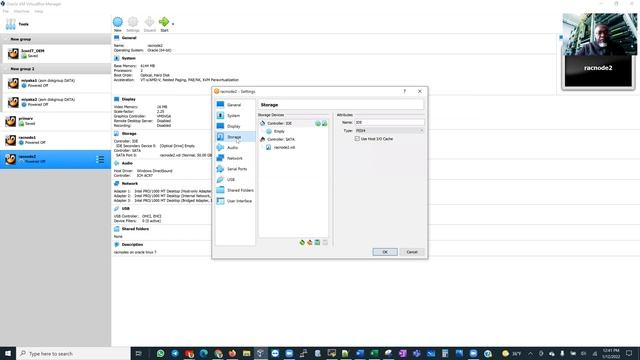
Task: Click the racnode2 preview thumbnail
Action: click(598, 71)
